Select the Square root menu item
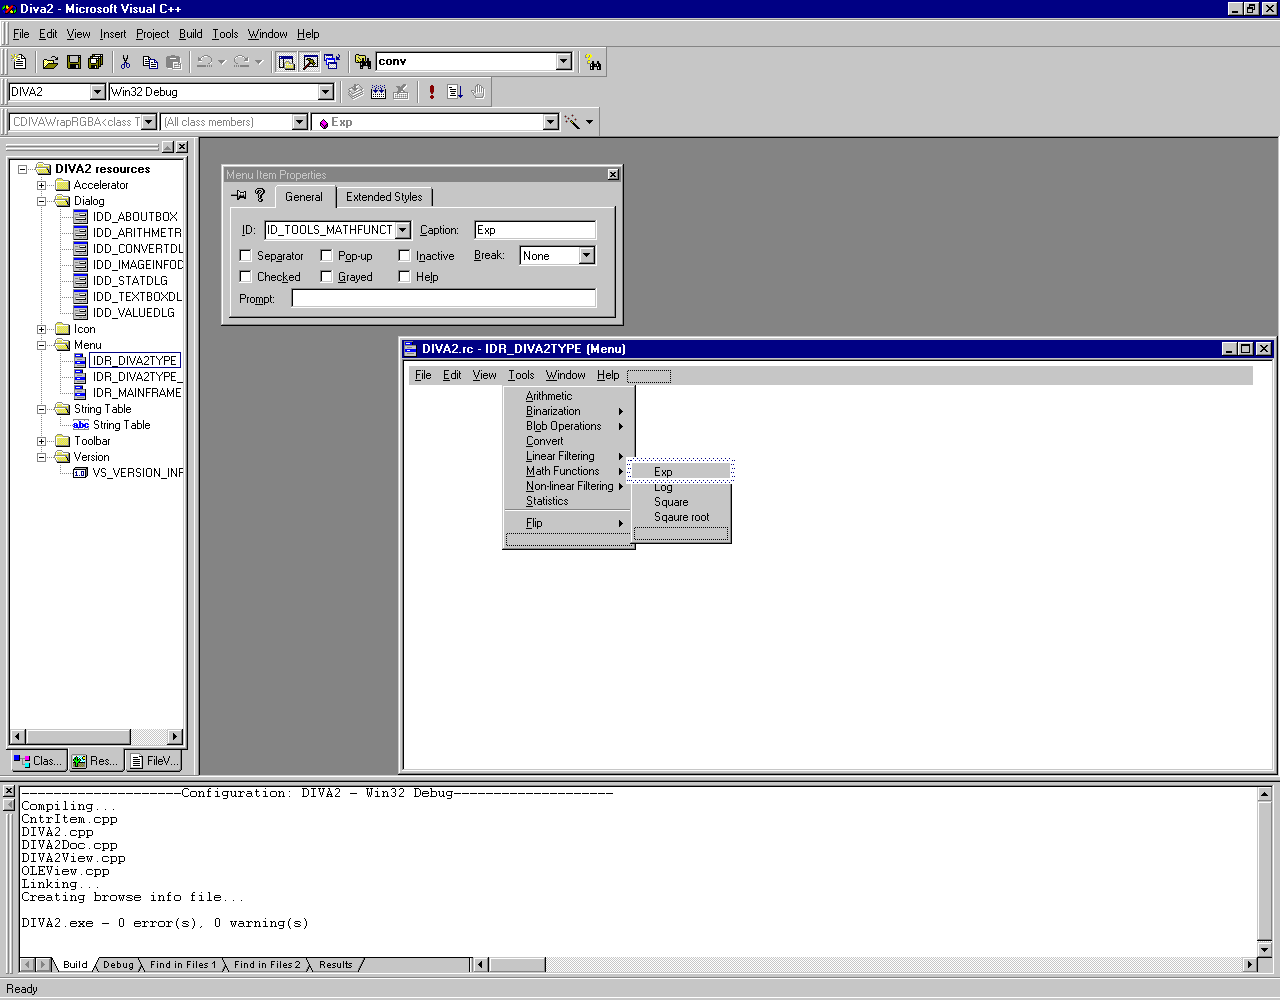Screen dimensions: 1280x1000 681,517
